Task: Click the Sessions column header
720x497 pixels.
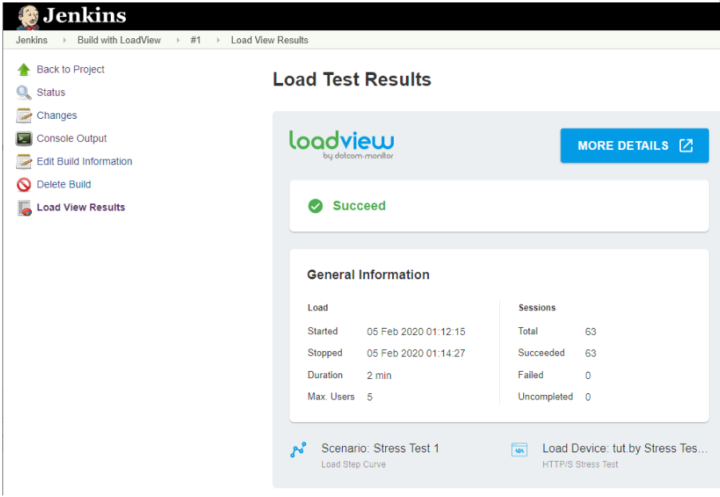Action: pos(537,308)
